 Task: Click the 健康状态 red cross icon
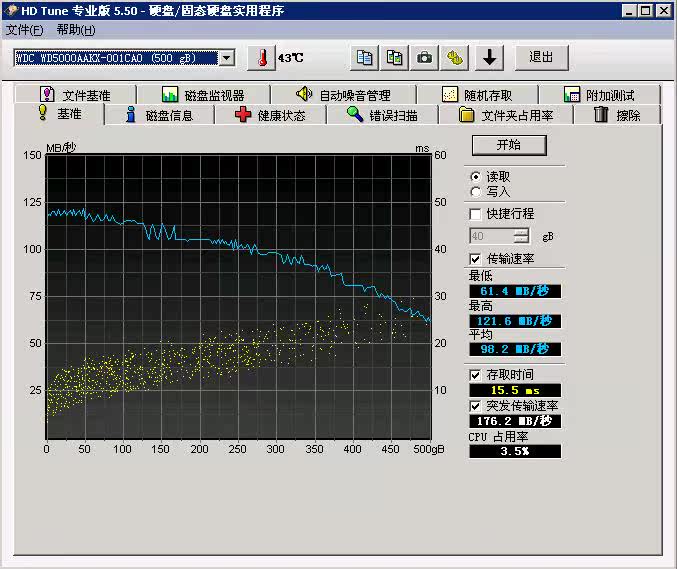[x=243, y=114]
